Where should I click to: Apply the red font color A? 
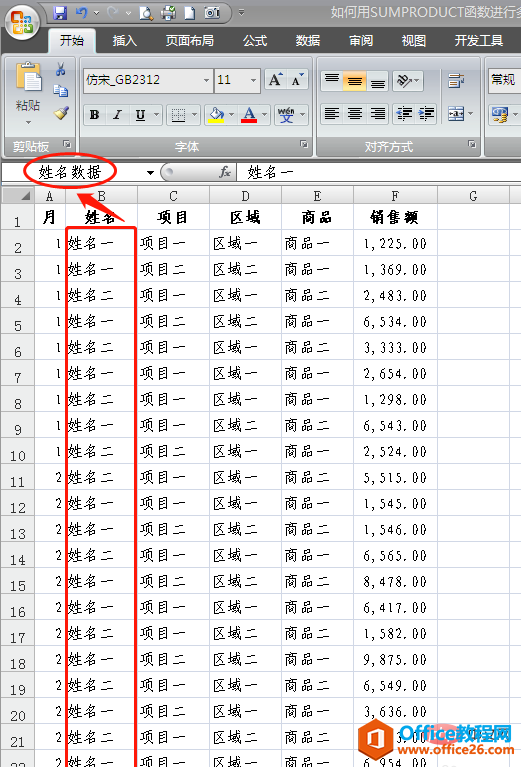(249, 115)
